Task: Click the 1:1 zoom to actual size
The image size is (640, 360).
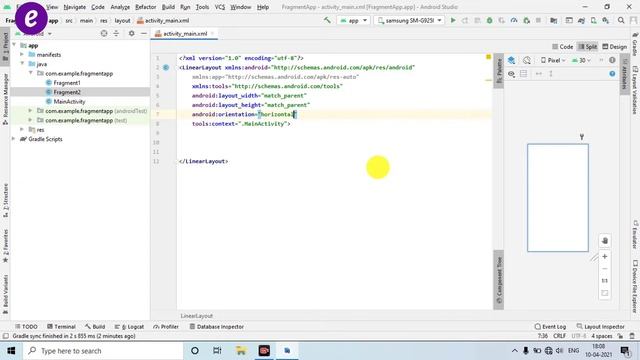Action: [x=605, y=280]
